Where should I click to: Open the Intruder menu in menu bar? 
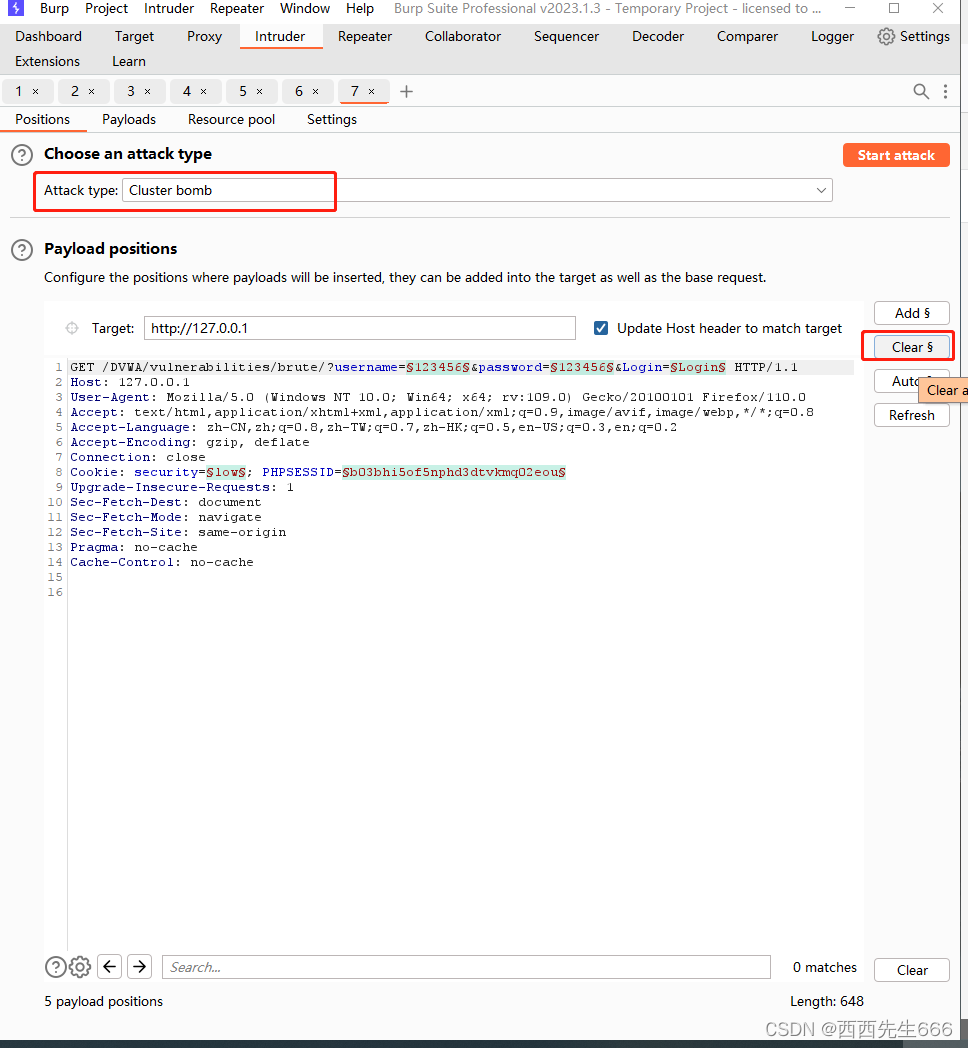tap(169, 8)
